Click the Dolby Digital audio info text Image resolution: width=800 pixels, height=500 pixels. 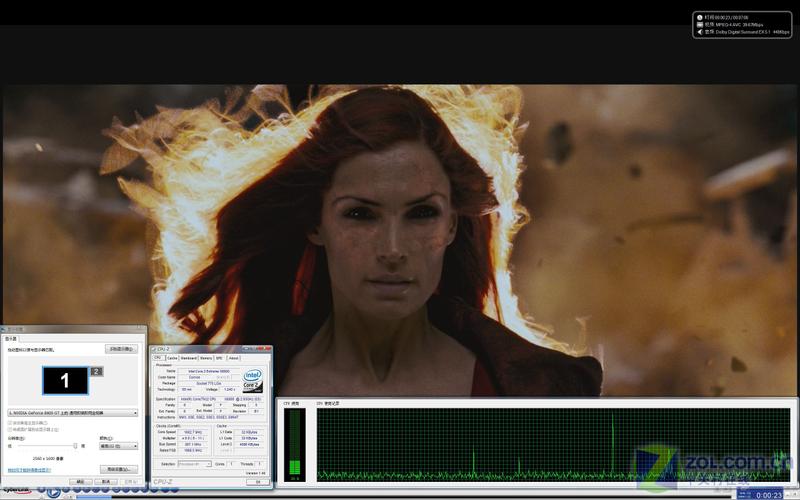point(753,32)
